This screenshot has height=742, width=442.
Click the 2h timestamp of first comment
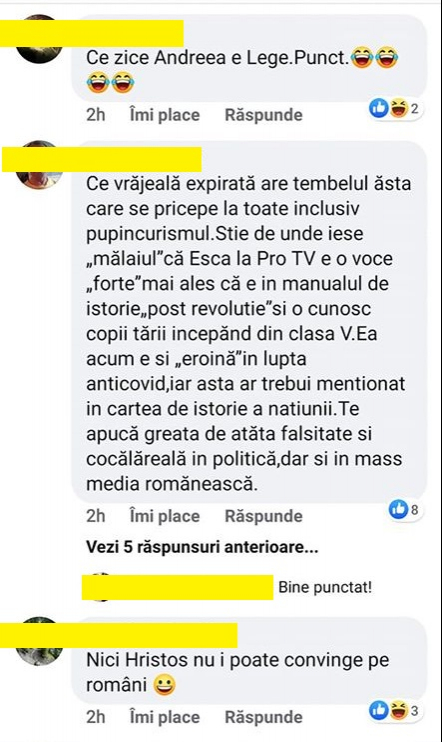(x=96, y=115)
